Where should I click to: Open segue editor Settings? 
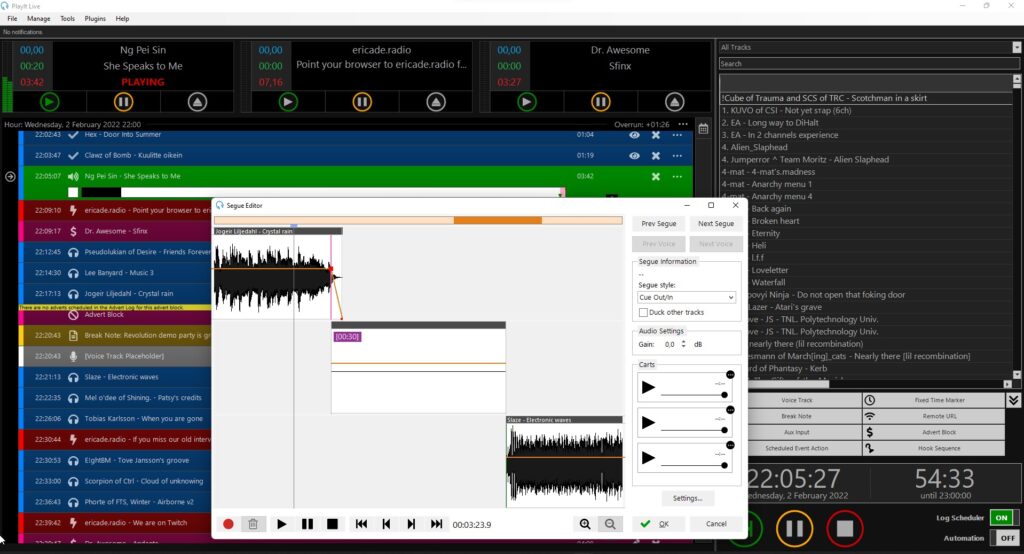click(x=688, y=498)
